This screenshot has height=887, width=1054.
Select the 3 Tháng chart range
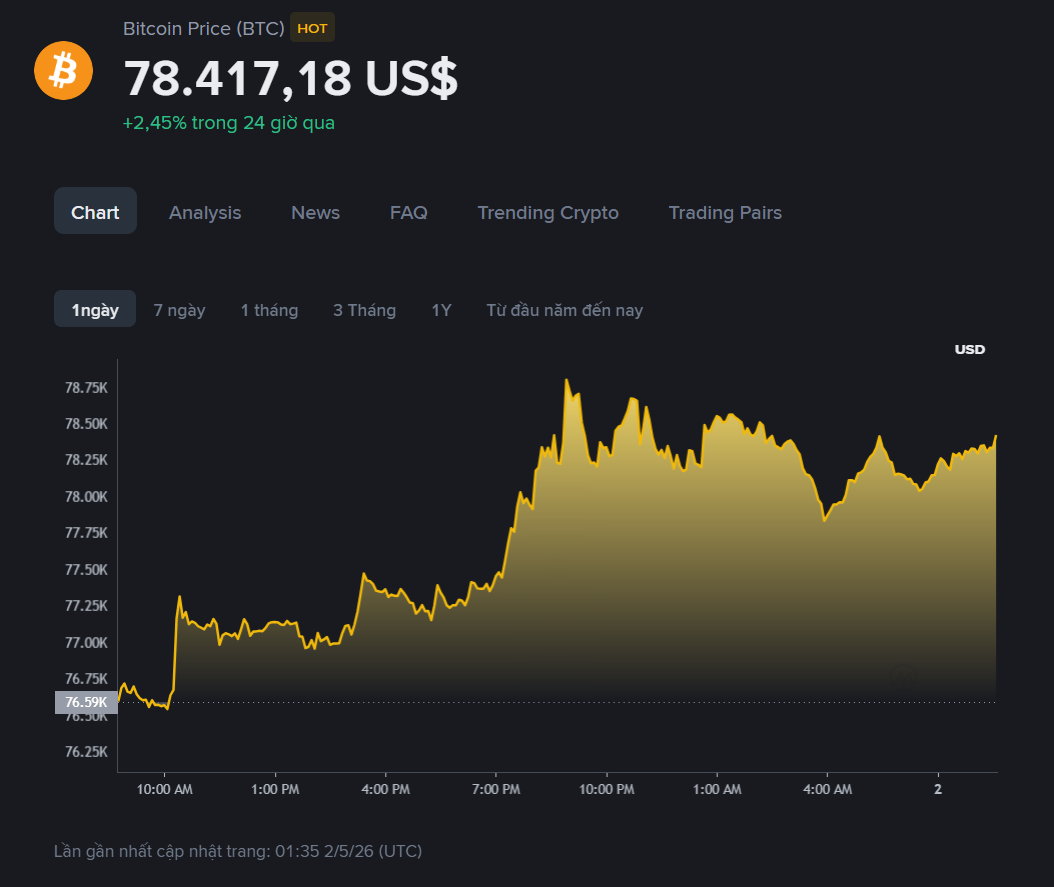(364, 310)
